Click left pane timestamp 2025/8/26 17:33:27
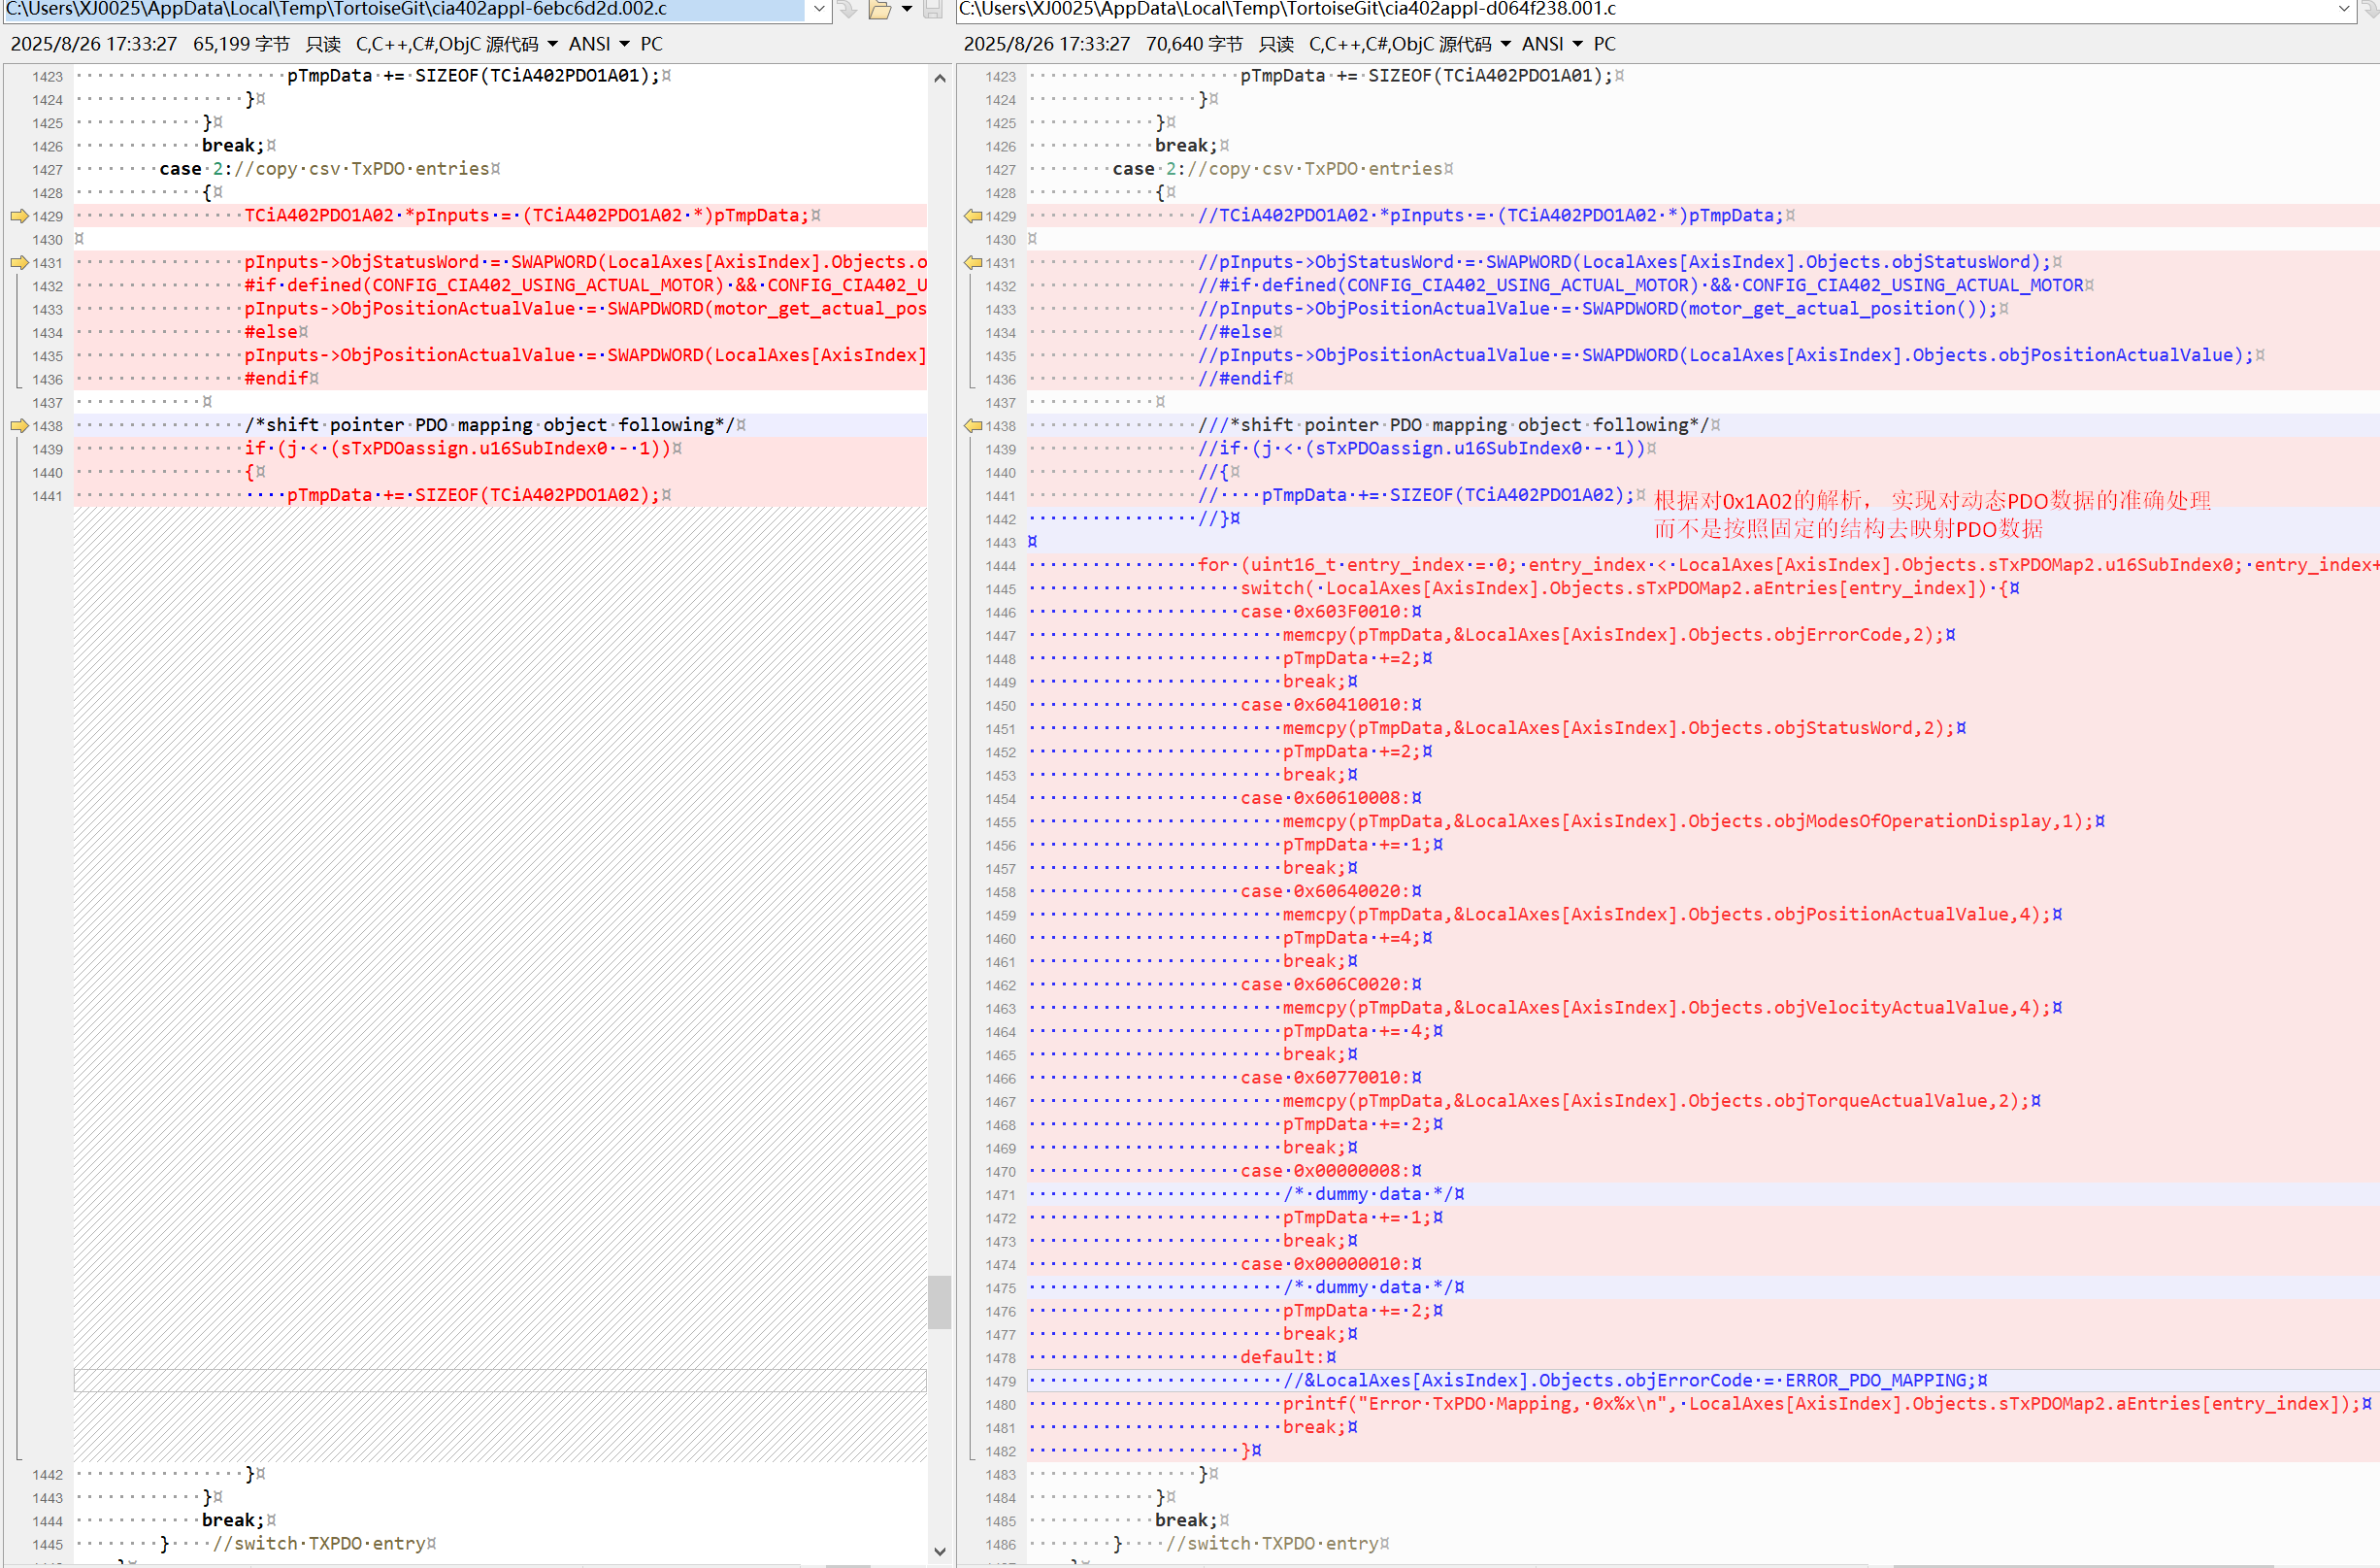The height and width of the screenshot is (1568, 2380). 93,44
